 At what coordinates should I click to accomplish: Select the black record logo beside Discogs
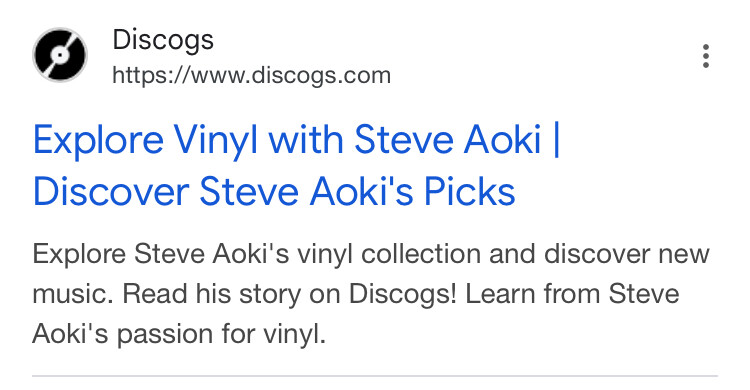pyautogui.click(x=60, y=55)
